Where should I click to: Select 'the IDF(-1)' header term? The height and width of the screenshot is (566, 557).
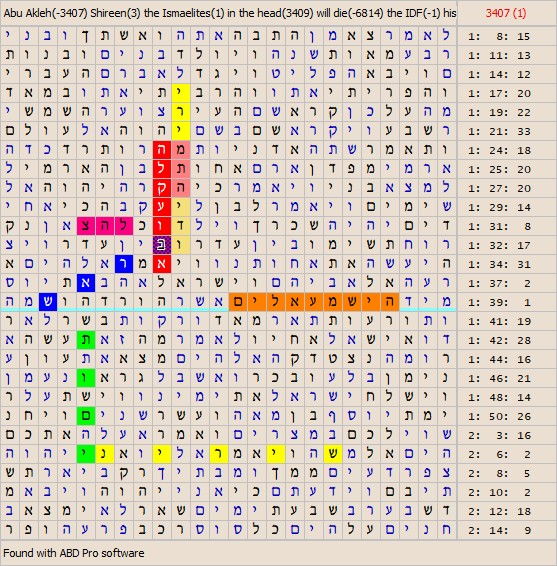[x=414, y=13]
